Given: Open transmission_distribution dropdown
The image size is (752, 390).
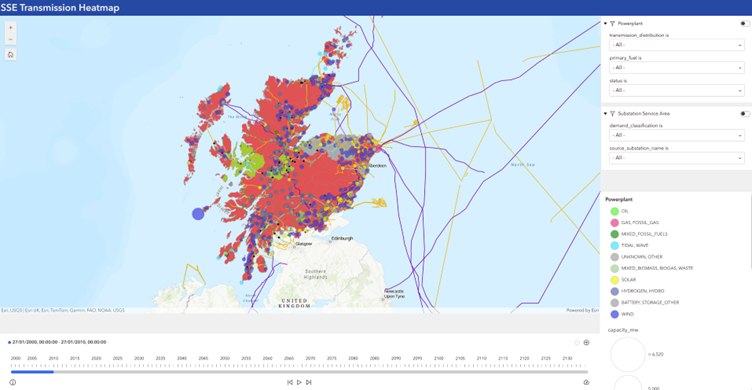Looking at the screenshot, I should point(677,45).
